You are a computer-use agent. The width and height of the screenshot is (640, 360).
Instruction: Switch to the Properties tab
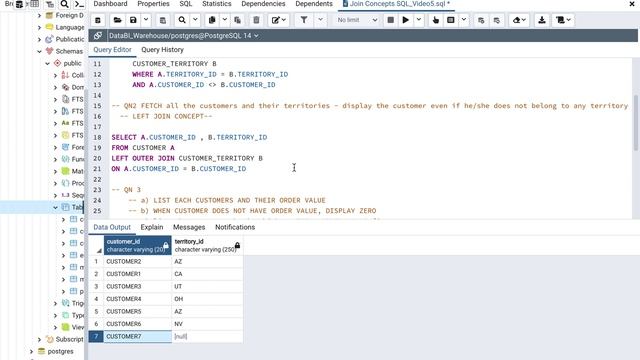coord(153,4)
